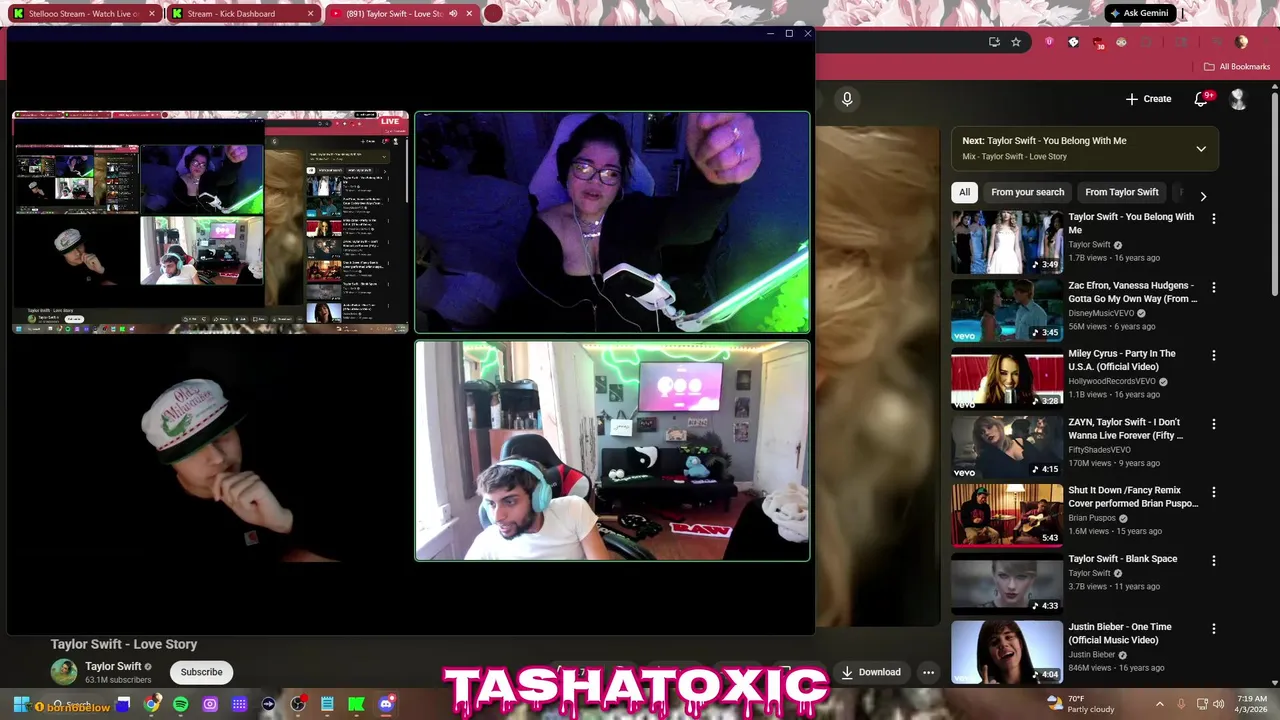Viewport: 1280px width, 720px height.
Task: Open the All Bookmarks folder
Action: 1237,67
